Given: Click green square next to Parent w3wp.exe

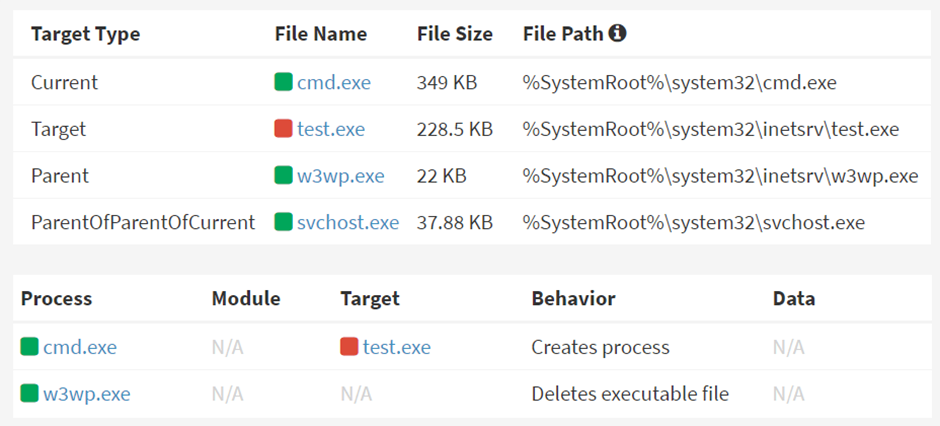Looking at the screenshot, I should (x=283, y=176).
